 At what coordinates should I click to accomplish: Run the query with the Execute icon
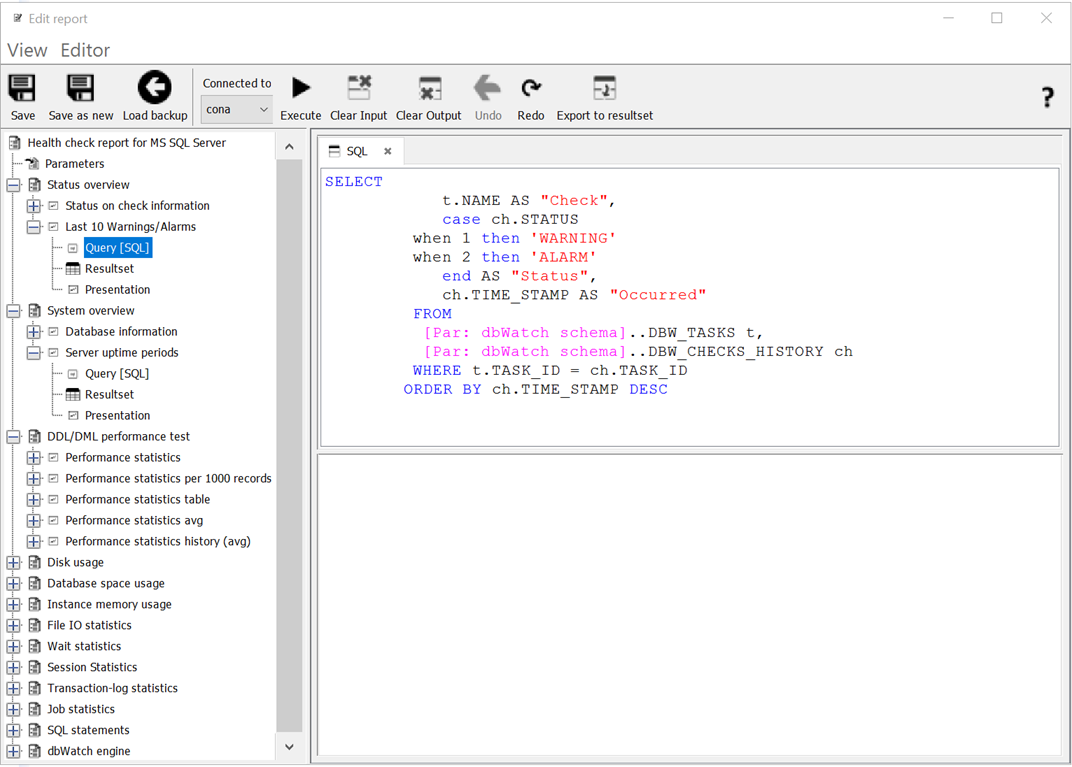(300, 89)
